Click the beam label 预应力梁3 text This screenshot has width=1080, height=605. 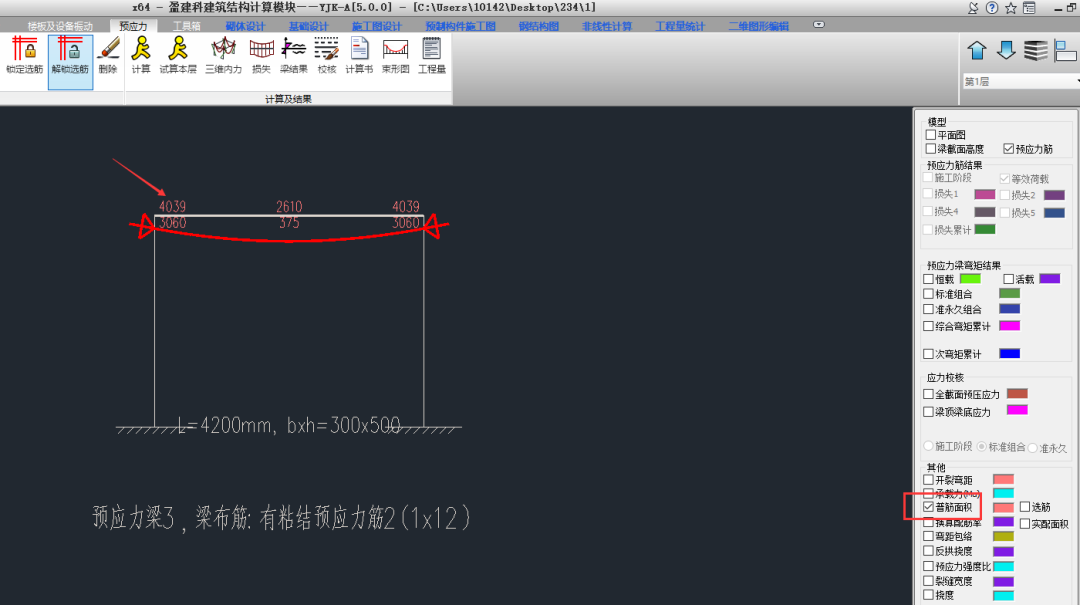click(134, 518)
